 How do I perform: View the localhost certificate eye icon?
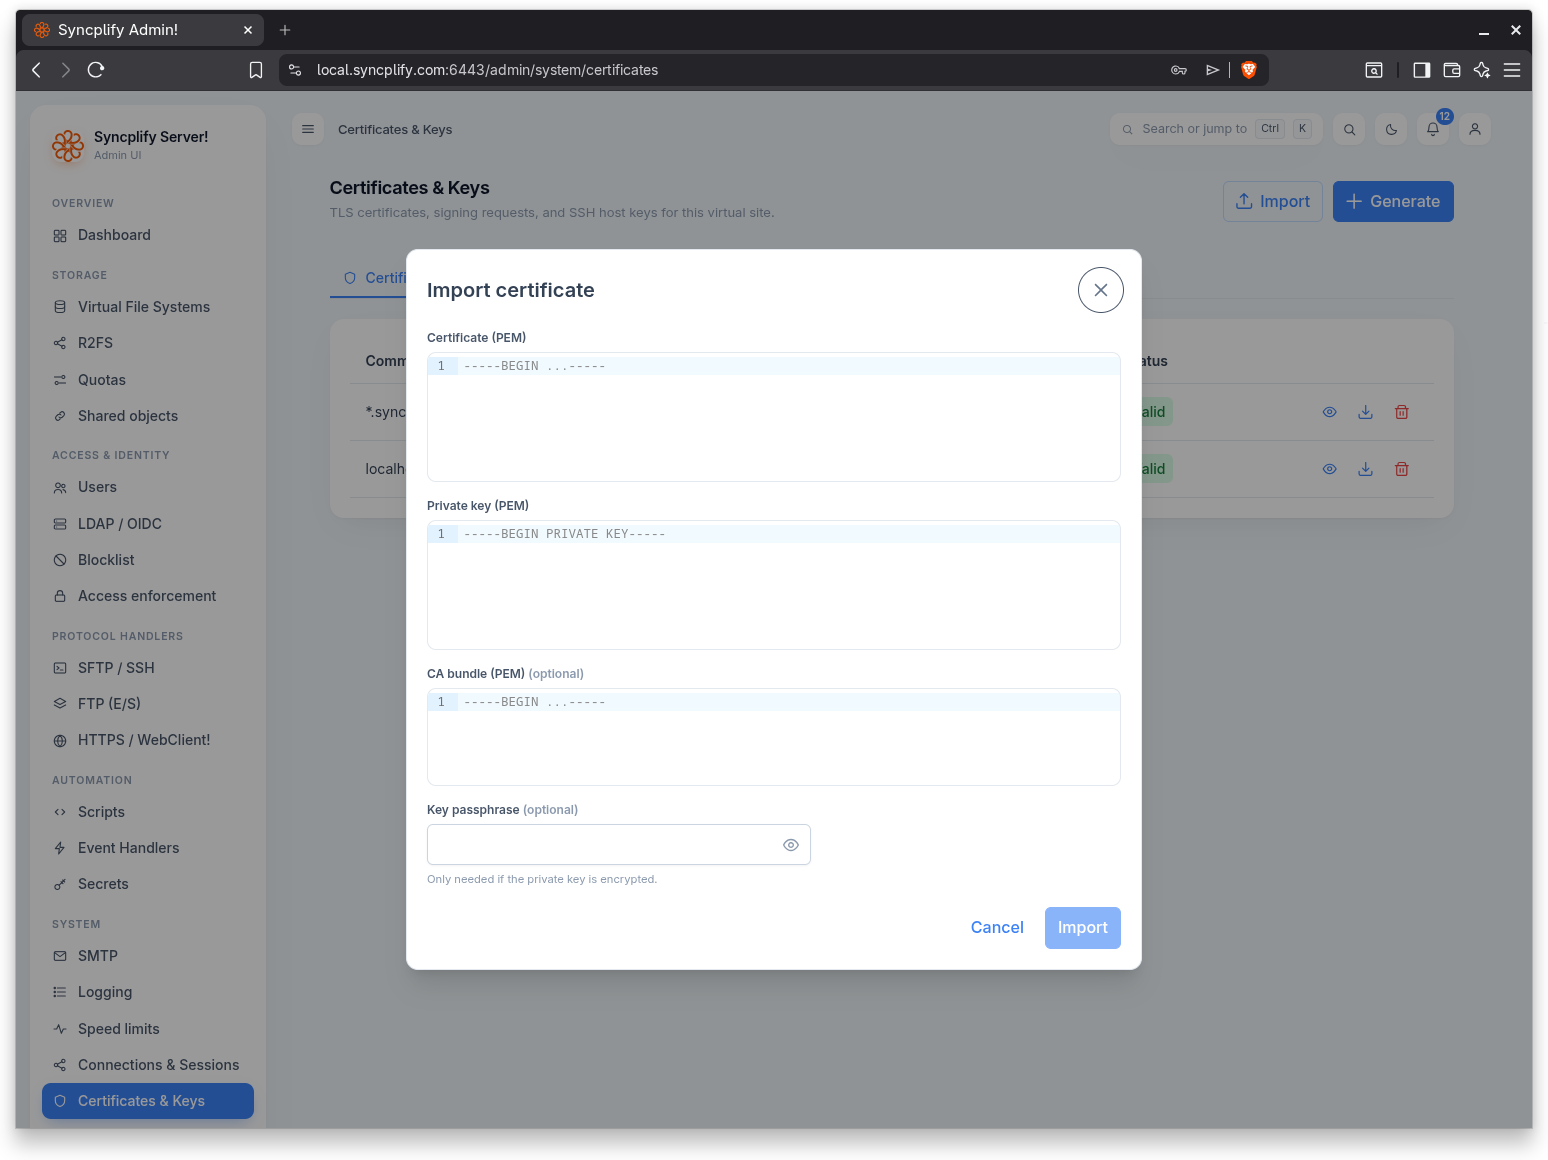pos(1329,469)
